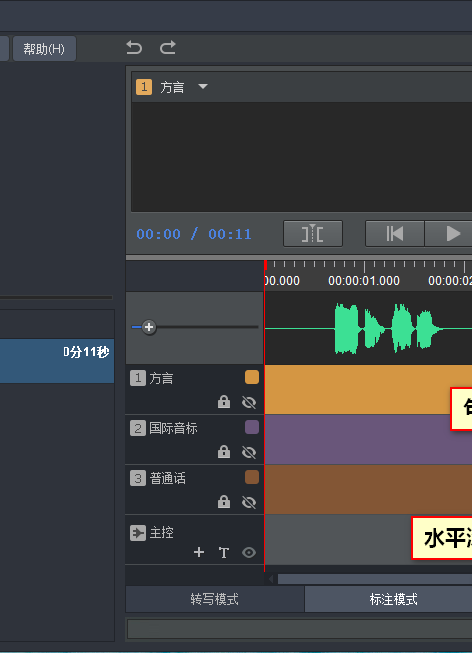Open the 方言 layer dropdown arrow
Viewport: 472px width, 653px height.
(203, 87)
